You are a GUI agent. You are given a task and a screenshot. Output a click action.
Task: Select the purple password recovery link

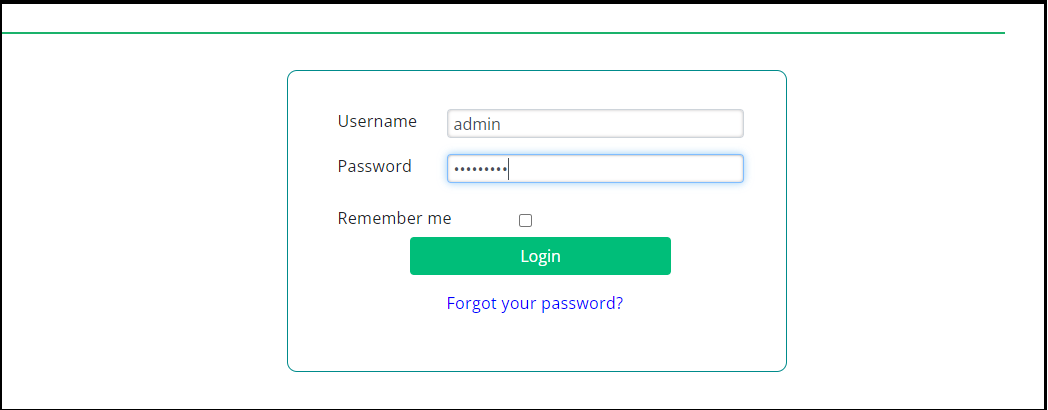click(x=535, y=303)
